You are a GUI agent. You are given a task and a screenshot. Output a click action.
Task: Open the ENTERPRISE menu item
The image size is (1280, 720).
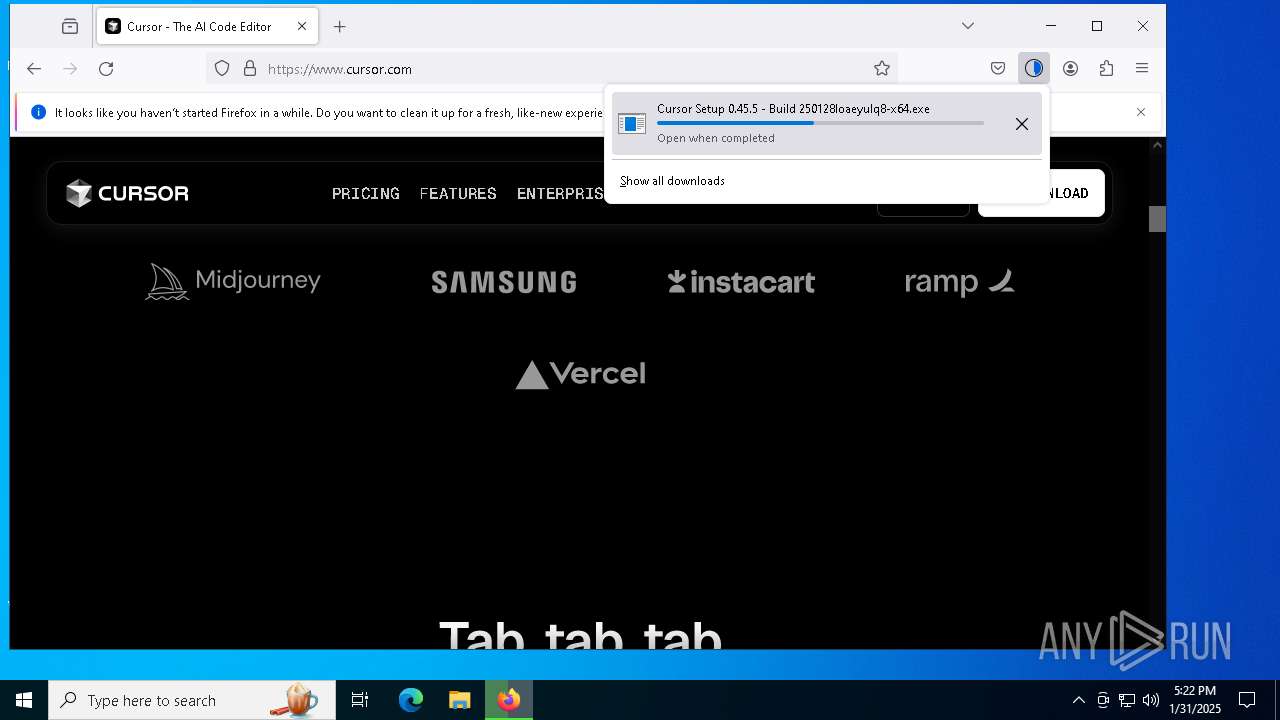(x=560, y=194)
